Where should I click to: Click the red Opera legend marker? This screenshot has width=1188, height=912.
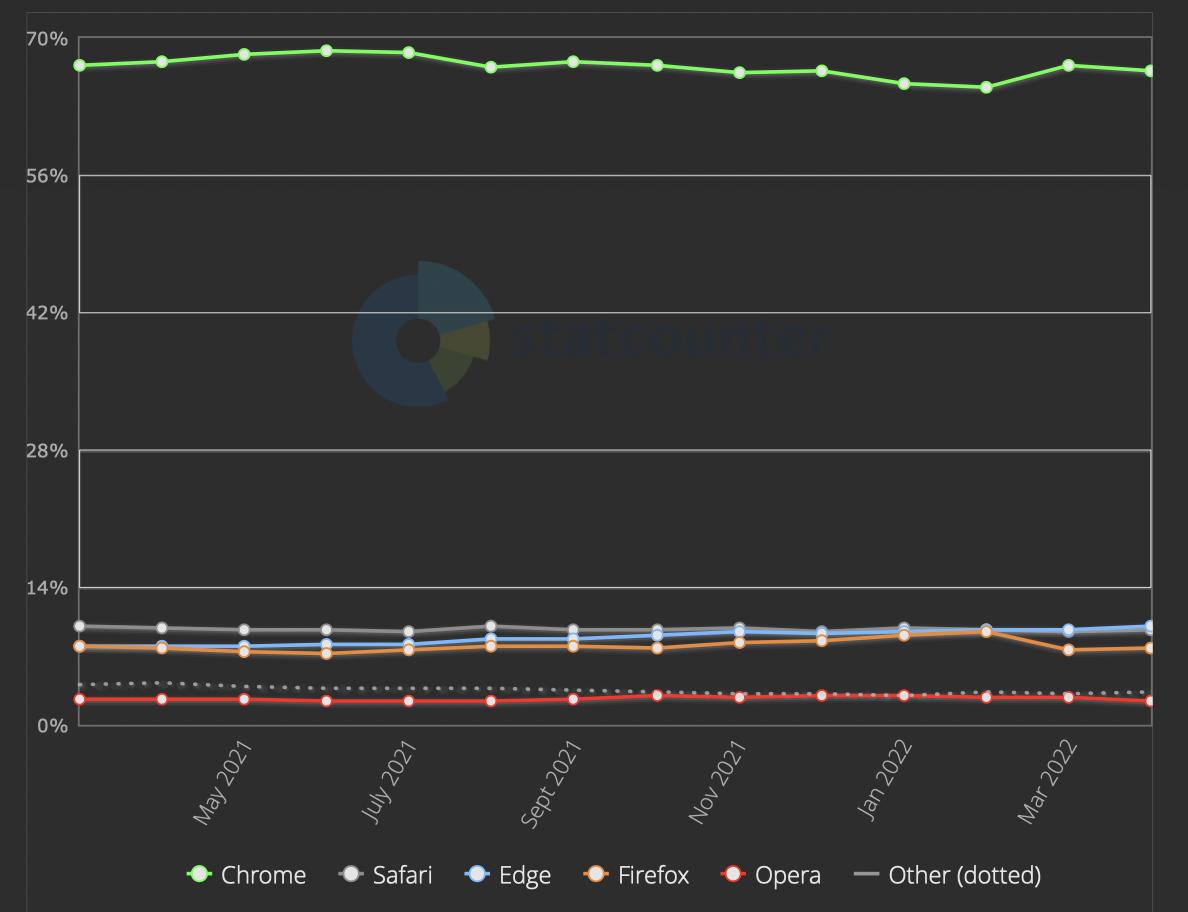[733, 875]
